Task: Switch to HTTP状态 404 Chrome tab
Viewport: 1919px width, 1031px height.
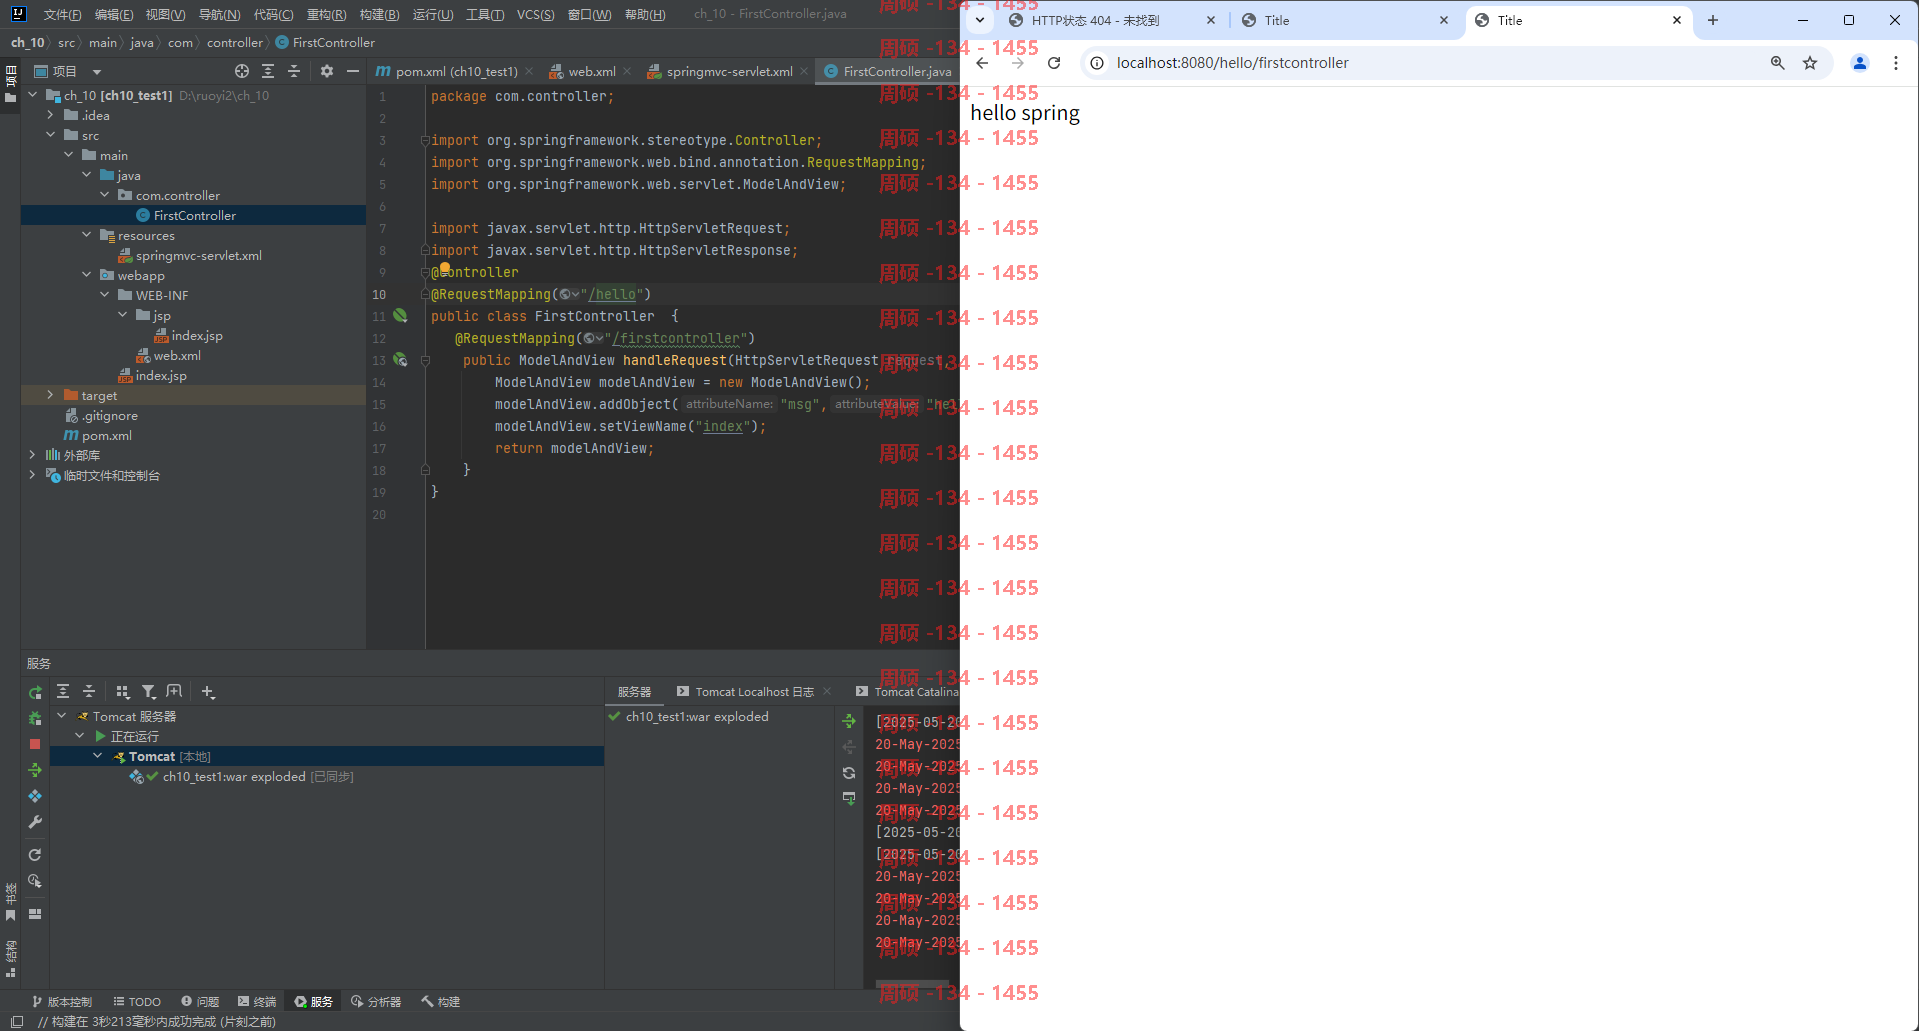Action: tap(1095, 20)
